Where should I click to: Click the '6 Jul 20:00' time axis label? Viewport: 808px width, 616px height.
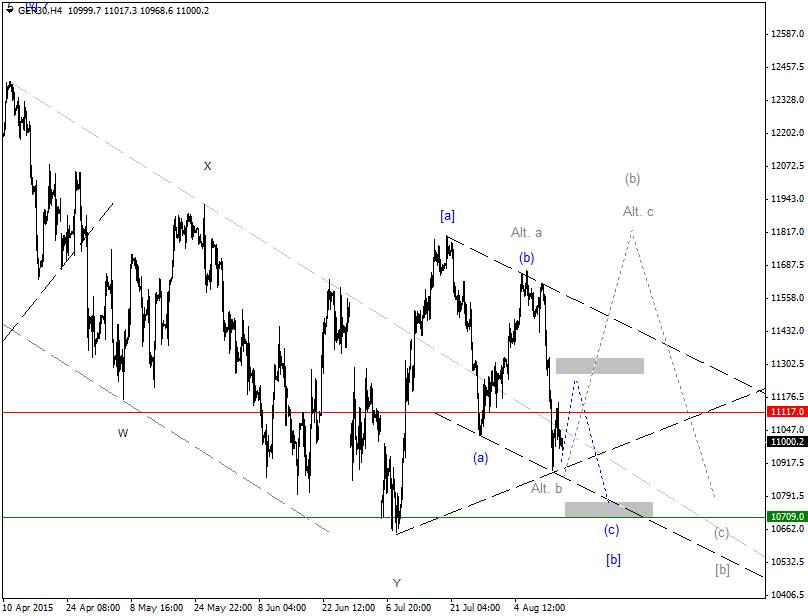click(x=409, y=608)
